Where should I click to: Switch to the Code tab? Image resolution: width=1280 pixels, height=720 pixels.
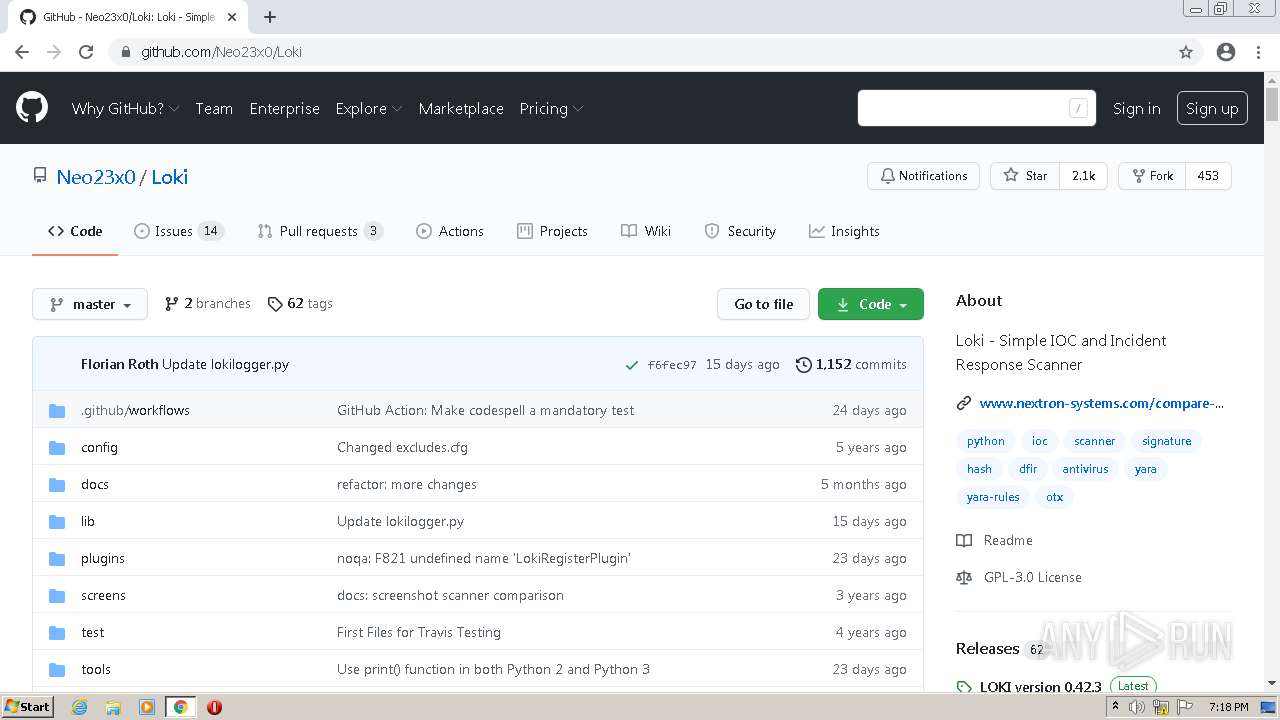coord(75,231)
